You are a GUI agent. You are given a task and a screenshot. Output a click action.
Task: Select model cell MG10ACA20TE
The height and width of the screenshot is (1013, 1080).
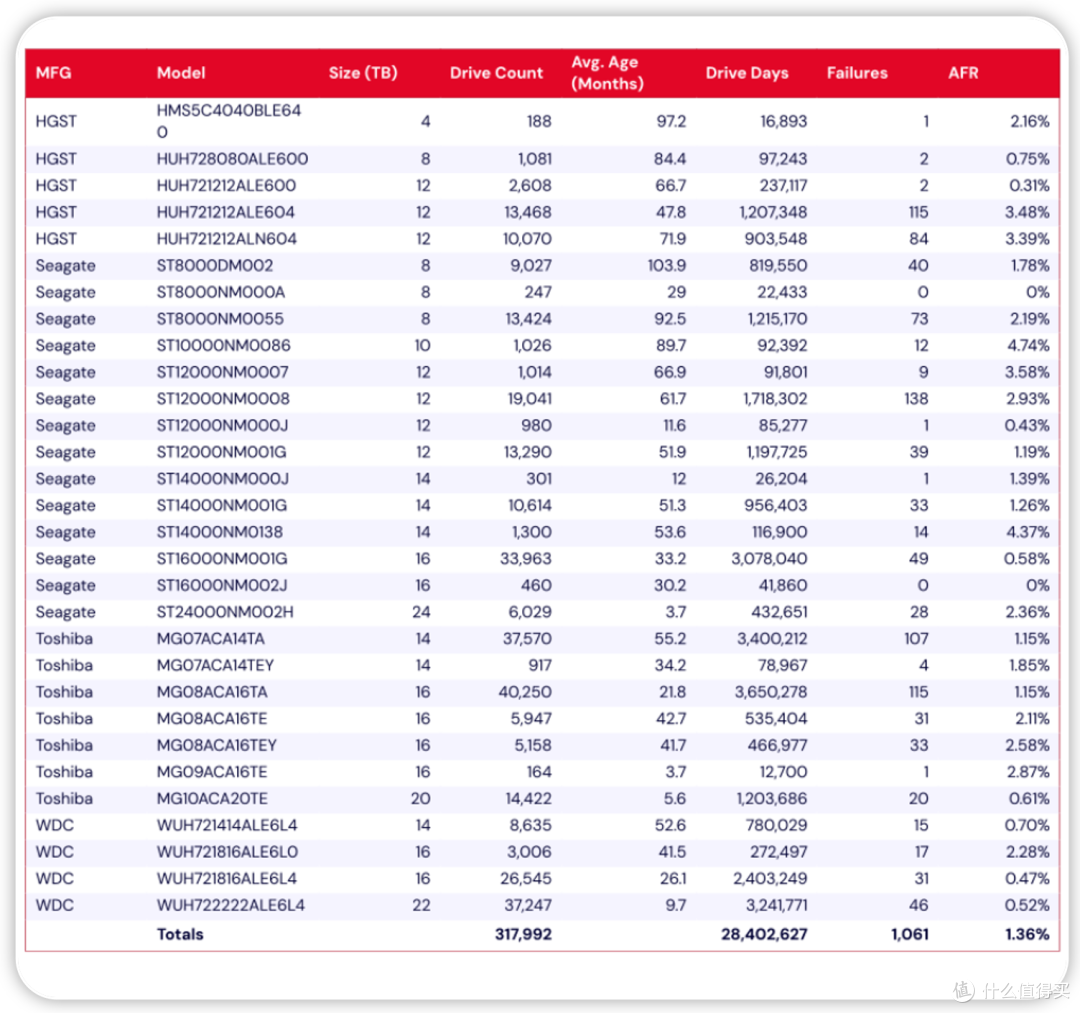[x=212, y=799]
